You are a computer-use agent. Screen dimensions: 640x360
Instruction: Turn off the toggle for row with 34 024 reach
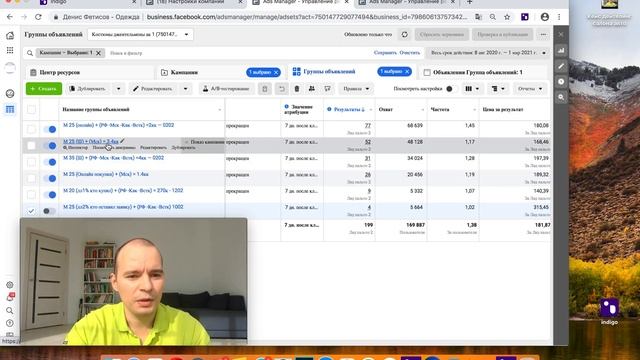coord(49,162)
